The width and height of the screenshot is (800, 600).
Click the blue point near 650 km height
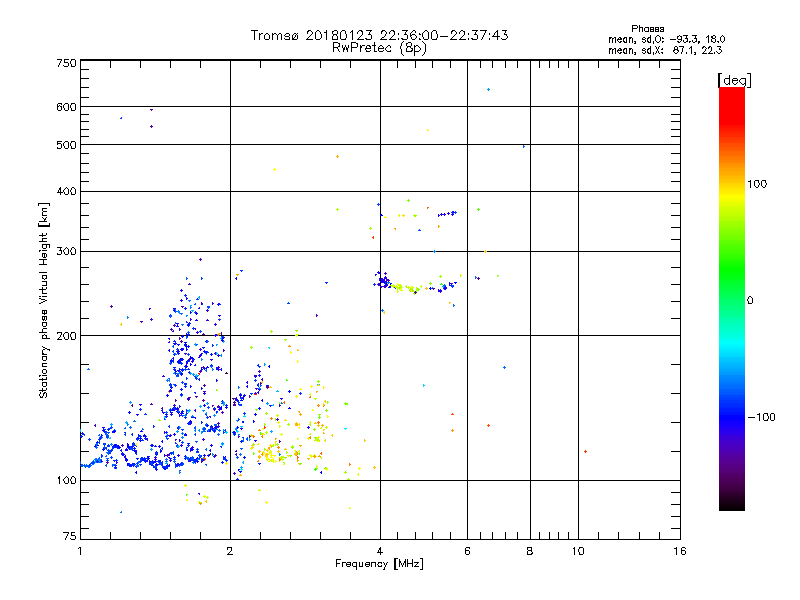488,90
